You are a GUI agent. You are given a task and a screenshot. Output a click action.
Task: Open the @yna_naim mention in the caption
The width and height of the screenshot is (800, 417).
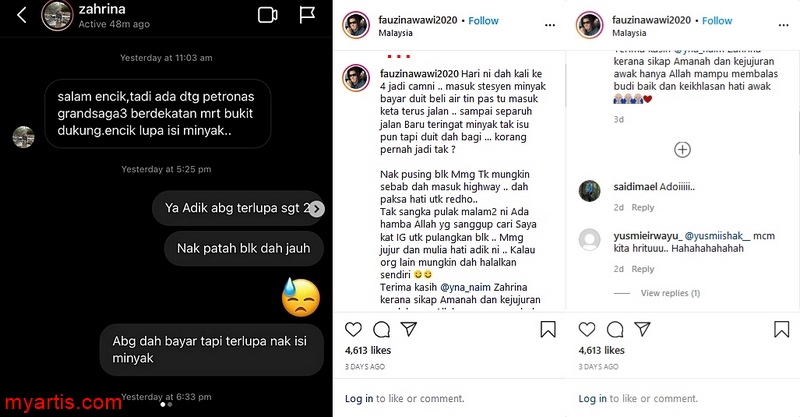click(x=465, y=287)
